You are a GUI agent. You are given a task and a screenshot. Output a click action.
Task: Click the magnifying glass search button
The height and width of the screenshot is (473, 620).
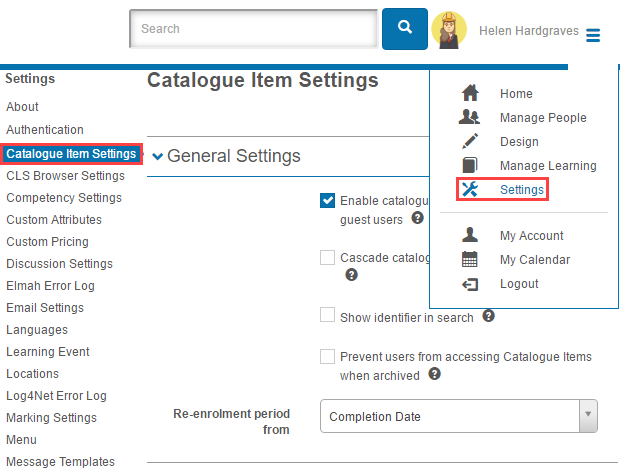click(404, 29)
